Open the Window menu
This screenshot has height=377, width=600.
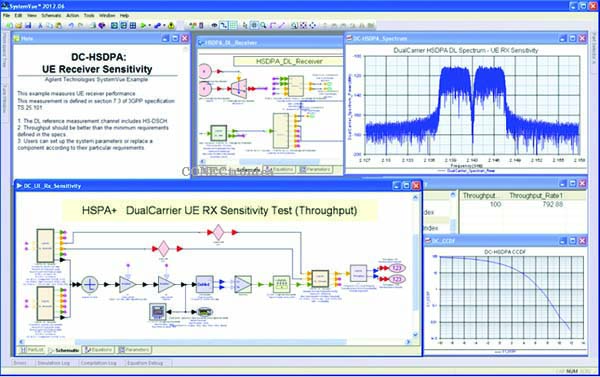click(x=107, y=16)
